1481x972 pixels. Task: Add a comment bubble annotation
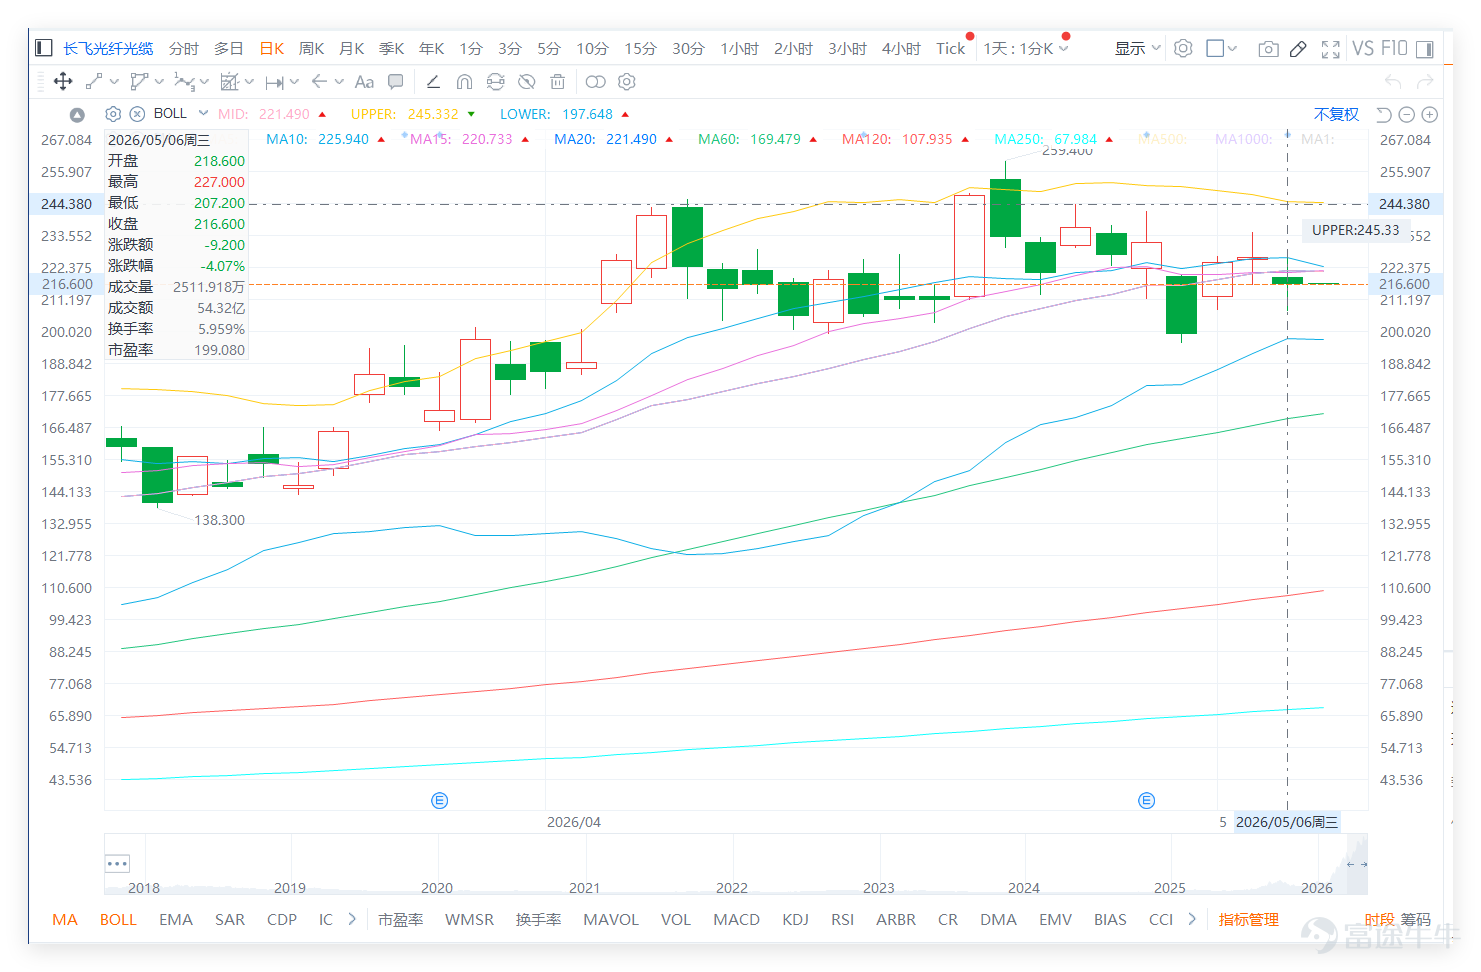[x=396, y=81]
